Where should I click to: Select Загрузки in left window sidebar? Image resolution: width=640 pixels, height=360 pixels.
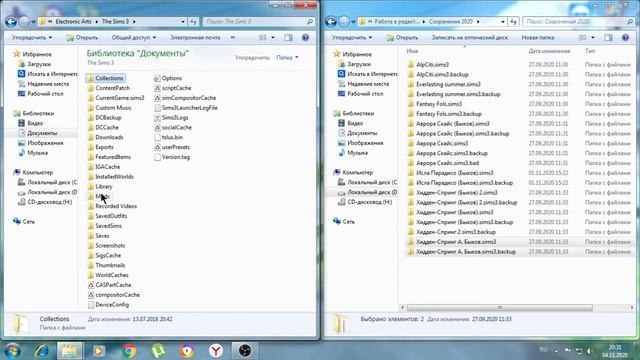point(35,64)
